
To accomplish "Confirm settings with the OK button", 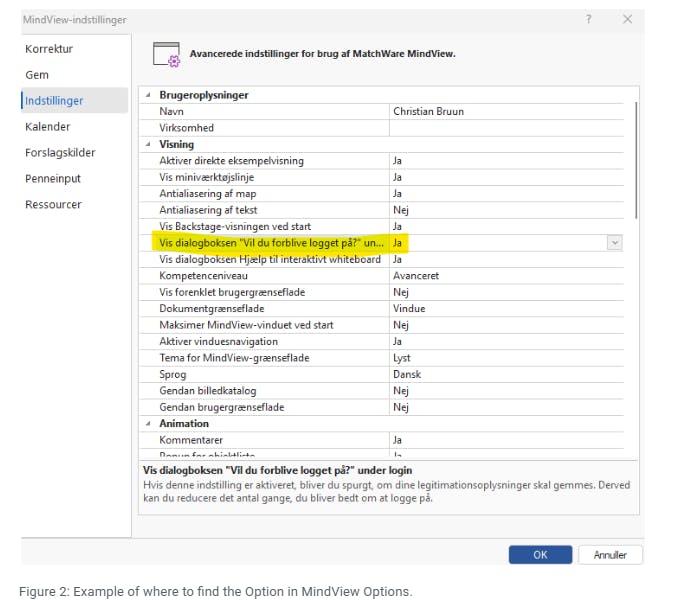I will tap(540, 555).
